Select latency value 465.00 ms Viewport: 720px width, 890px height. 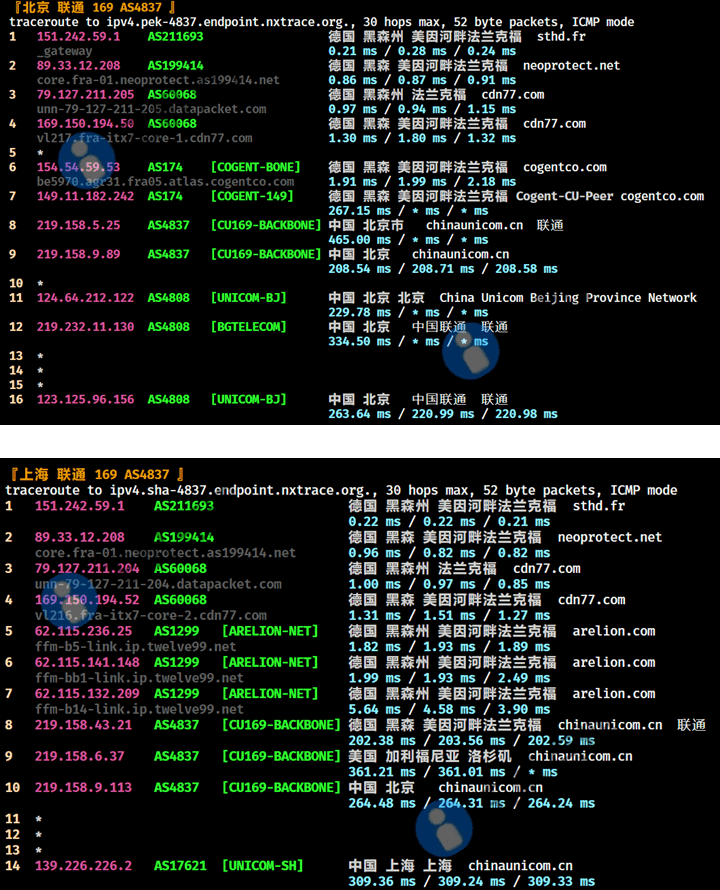[359, 240]
